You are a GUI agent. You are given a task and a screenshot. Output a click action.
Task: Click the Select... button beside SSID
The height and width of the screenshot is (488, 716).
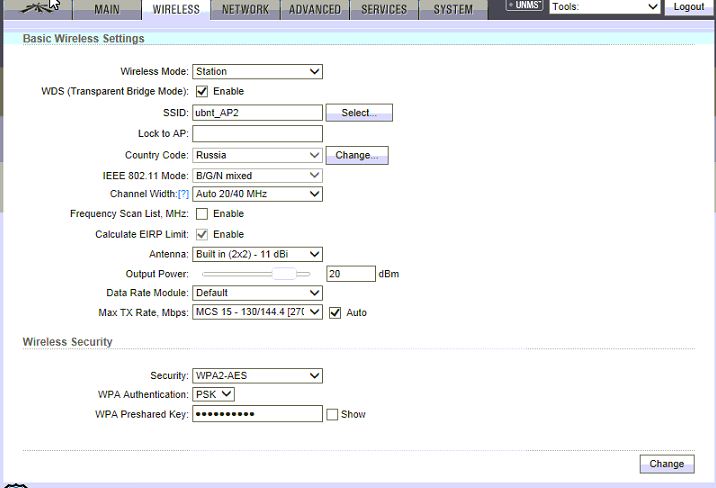tap(359, 113)
